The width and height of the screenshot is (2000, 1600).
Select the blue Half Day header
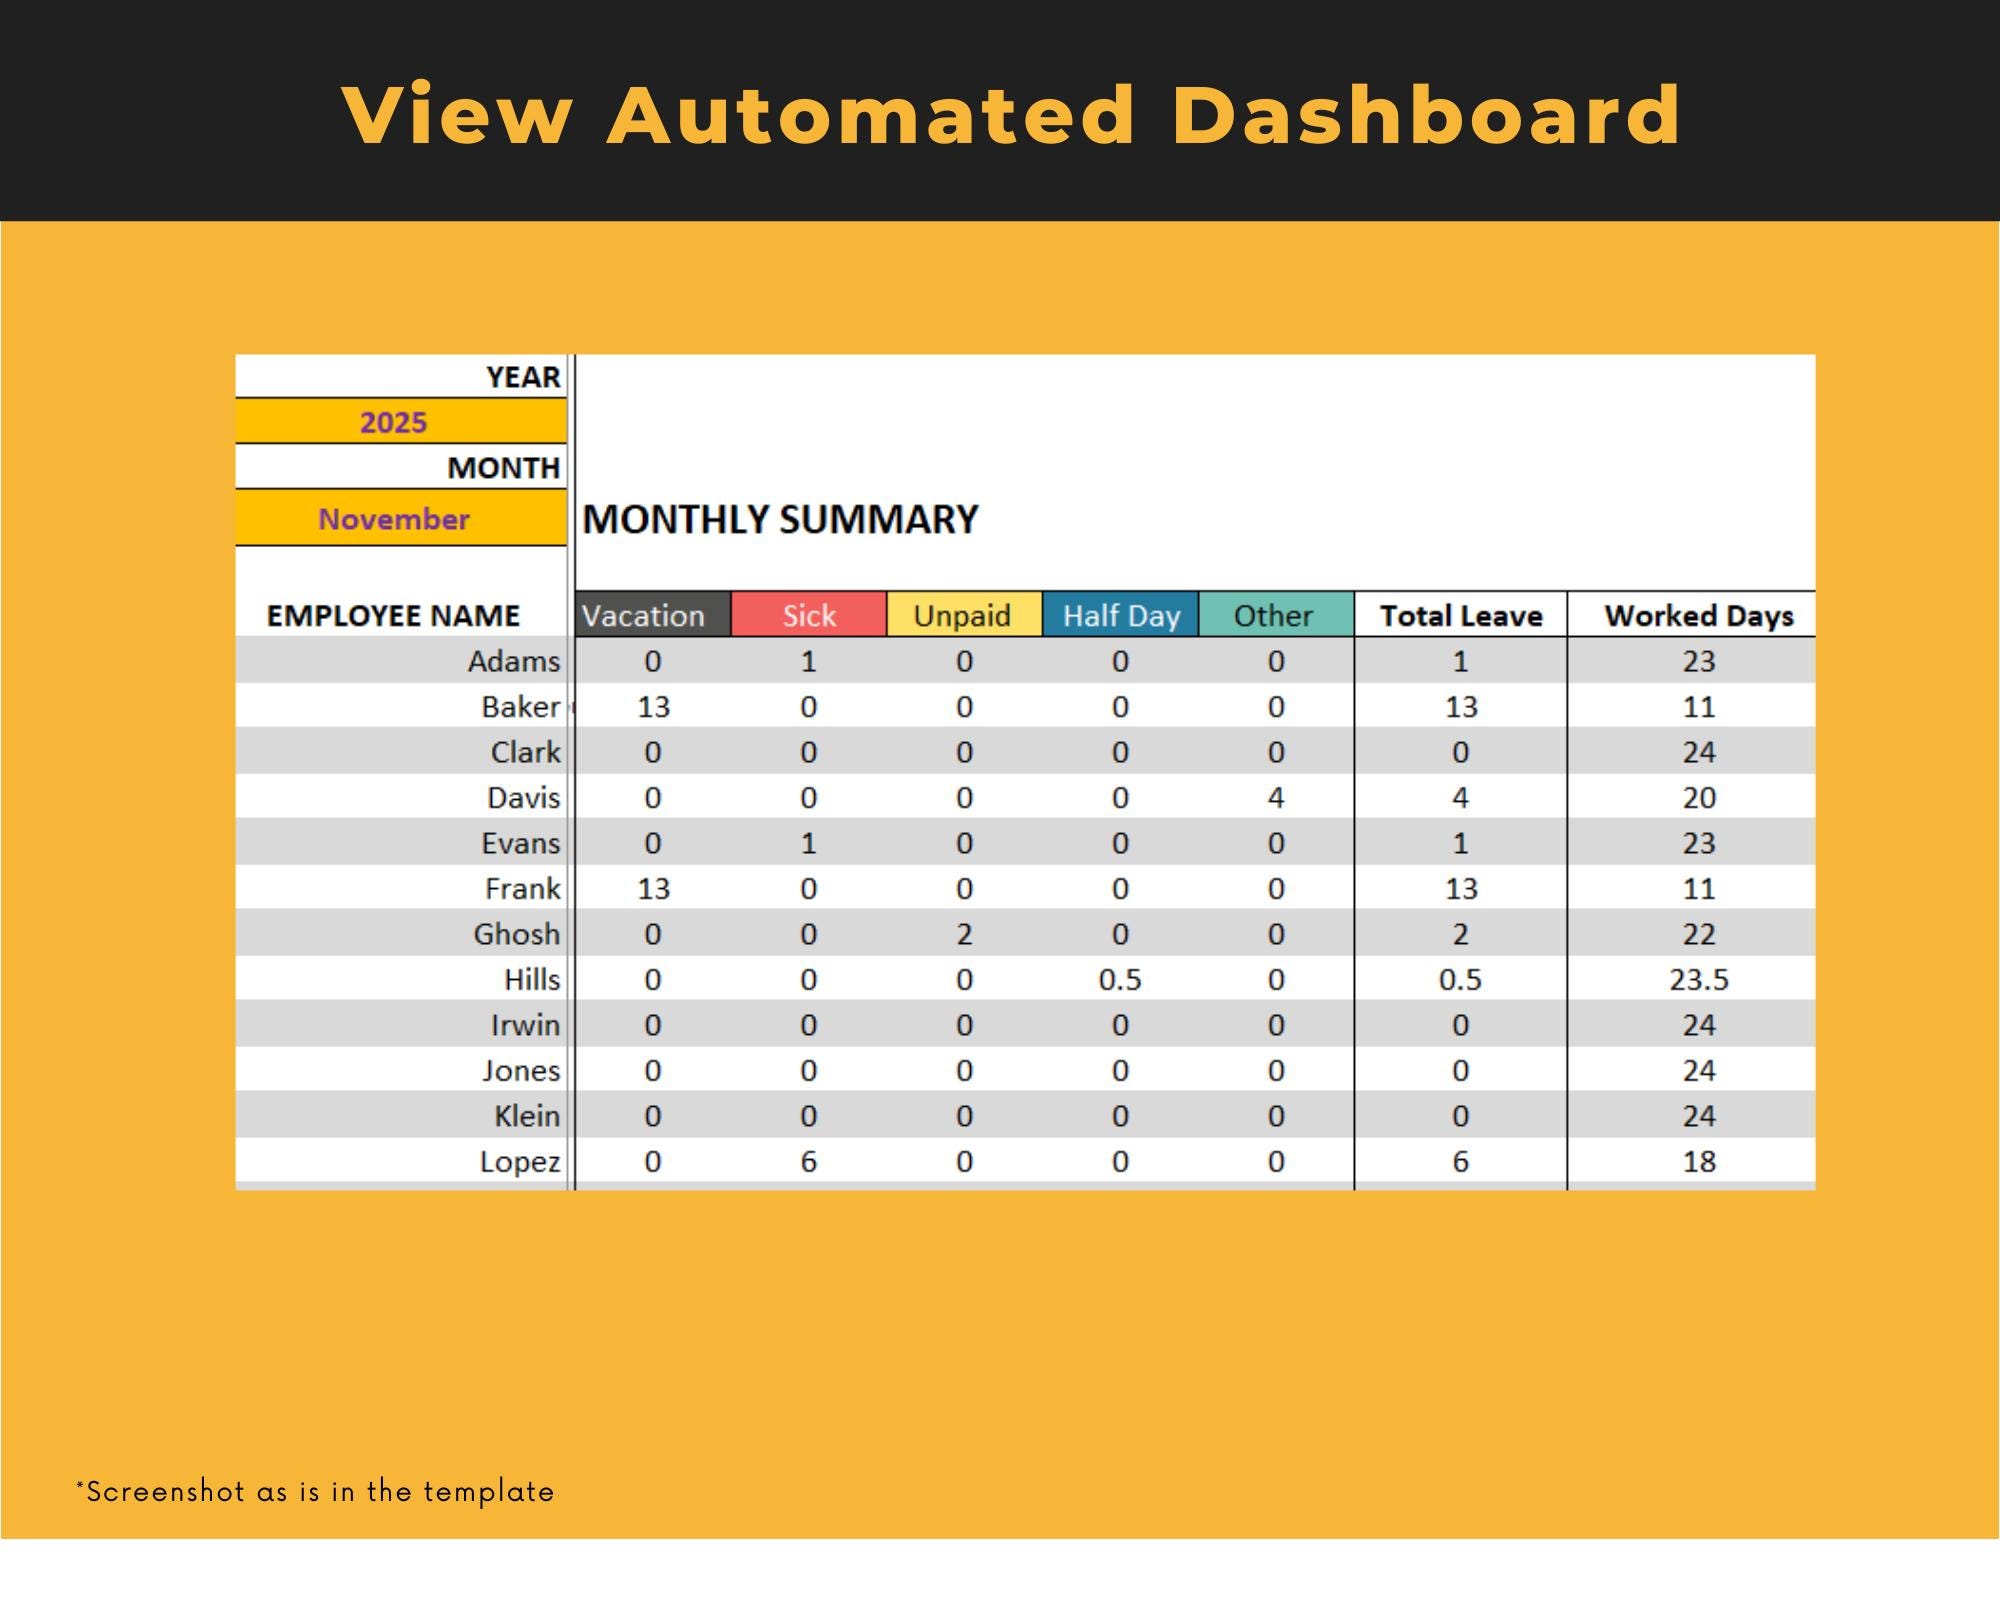pyautogui.click(x=1120, y=615)
